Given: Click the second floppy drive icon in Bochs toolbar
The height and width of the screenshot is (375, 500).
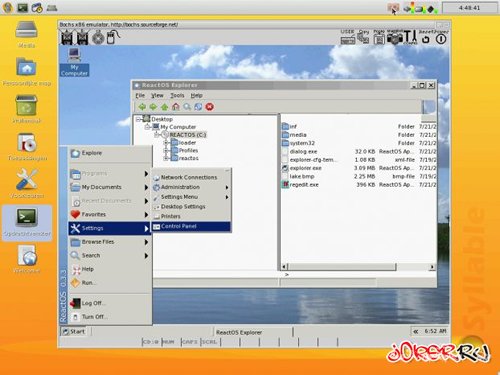Looking at the screenshot, I should pyautogui.click(x=83, y=38).
